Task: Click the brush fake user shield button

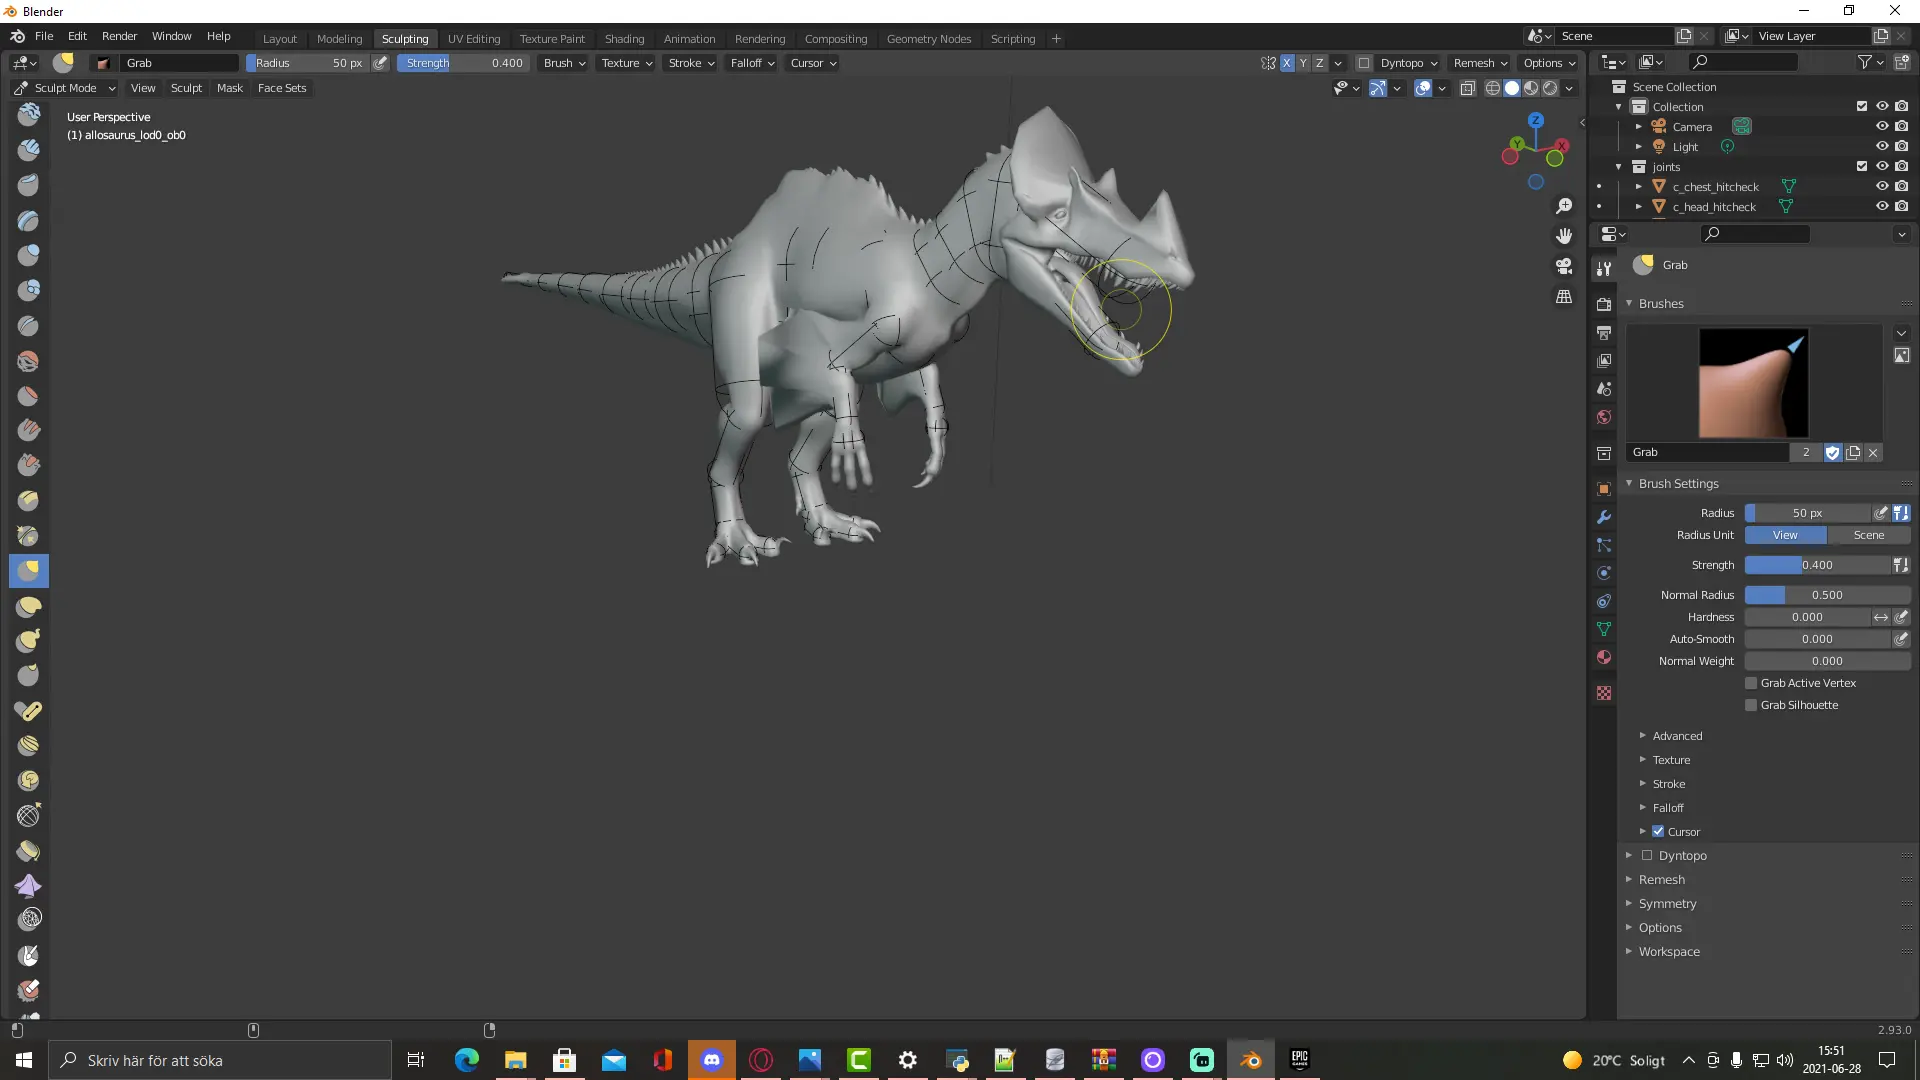Action: pos(1832,453)
